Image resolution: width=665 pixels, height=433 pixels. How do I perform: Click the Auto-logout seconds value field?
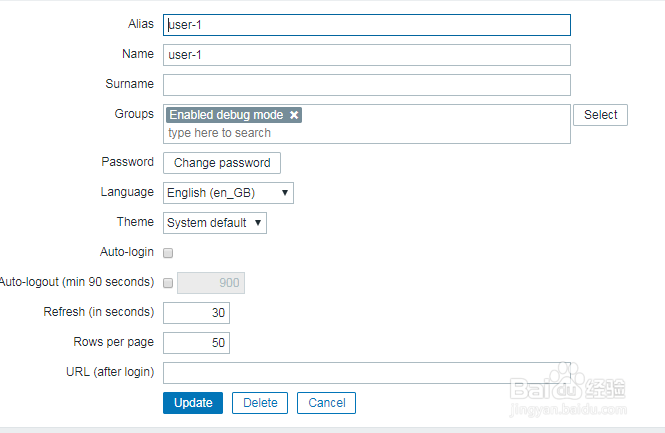click(x=211, y=283)
